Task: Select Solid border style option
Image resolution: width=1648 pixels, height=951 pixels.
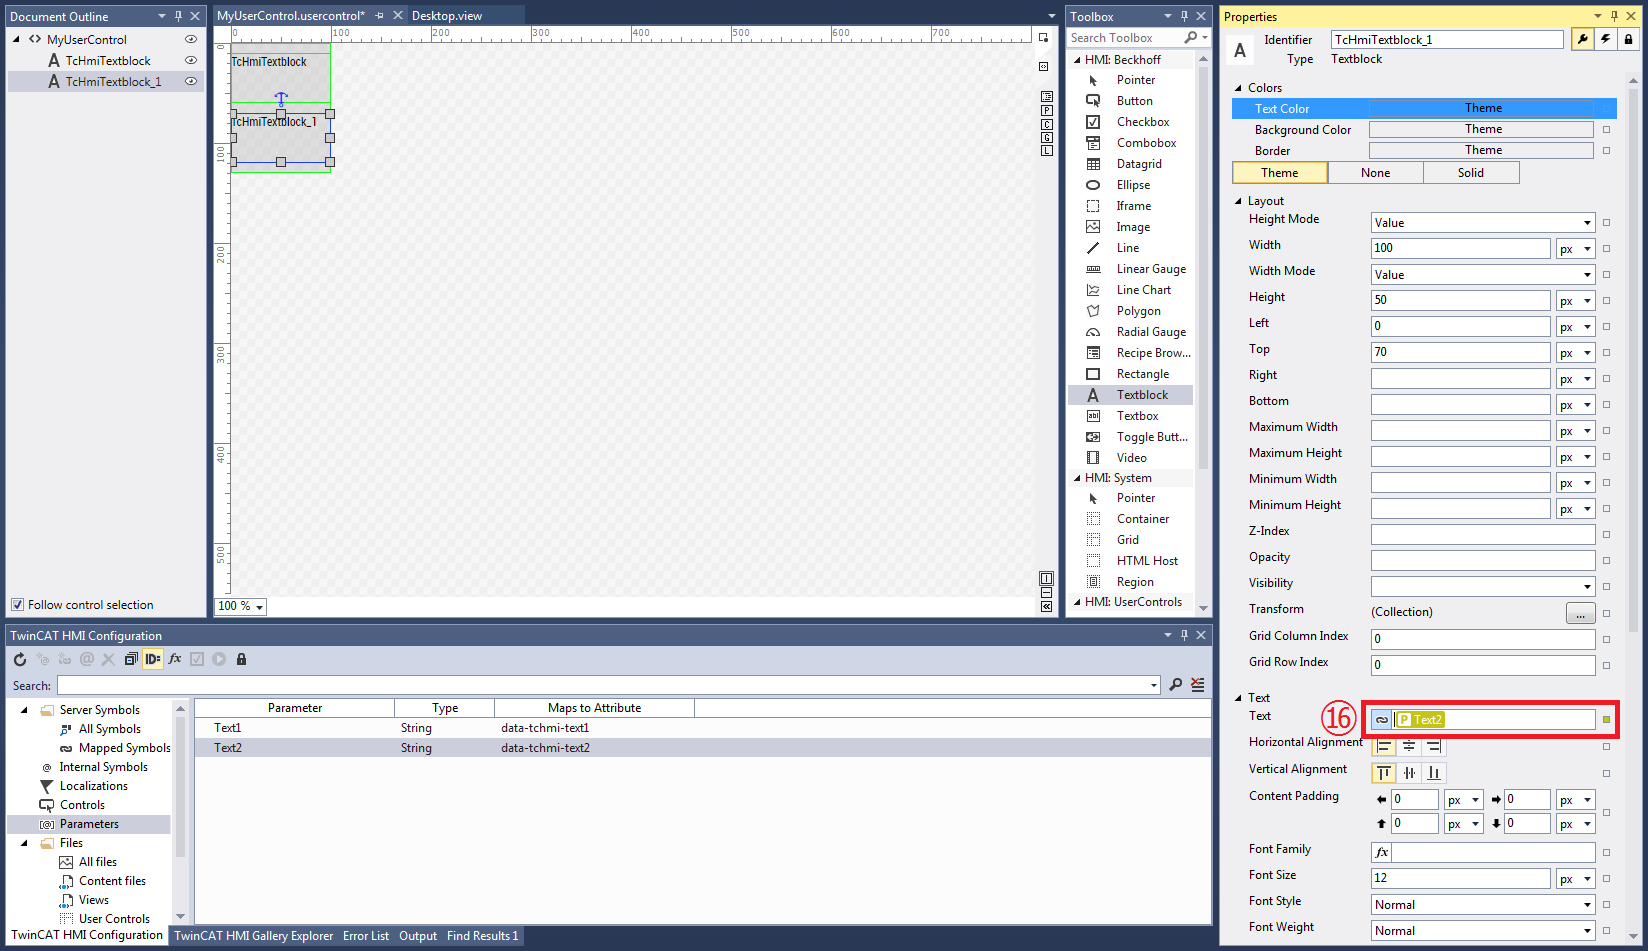Action: point(1471,173)
